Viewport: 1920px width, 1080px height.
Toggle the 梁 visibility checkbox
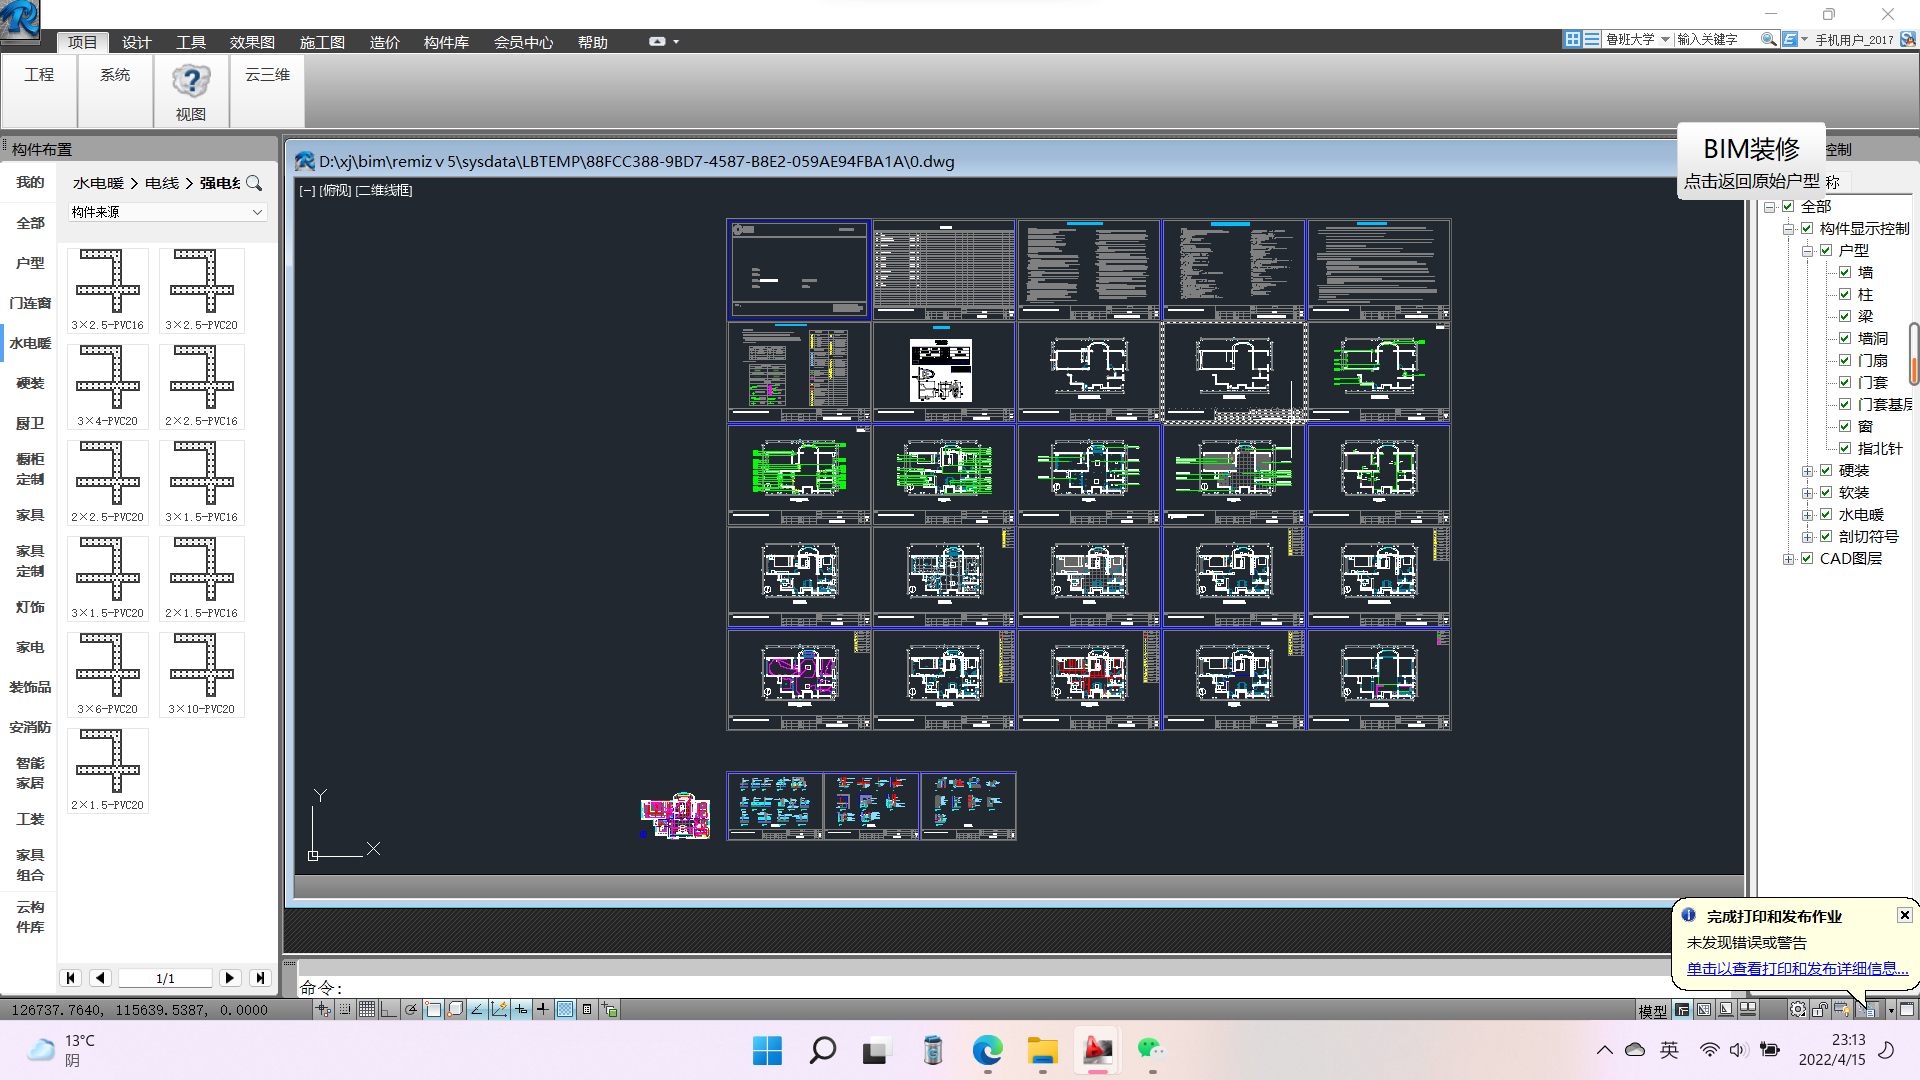(x=1845, y=317)
